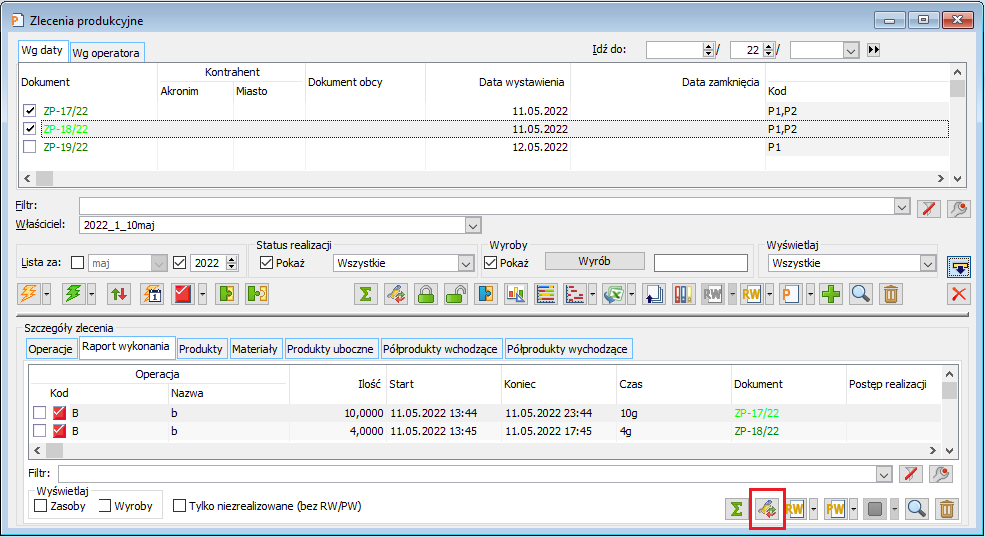Switch to the Produkty tab

click(200, 349)
